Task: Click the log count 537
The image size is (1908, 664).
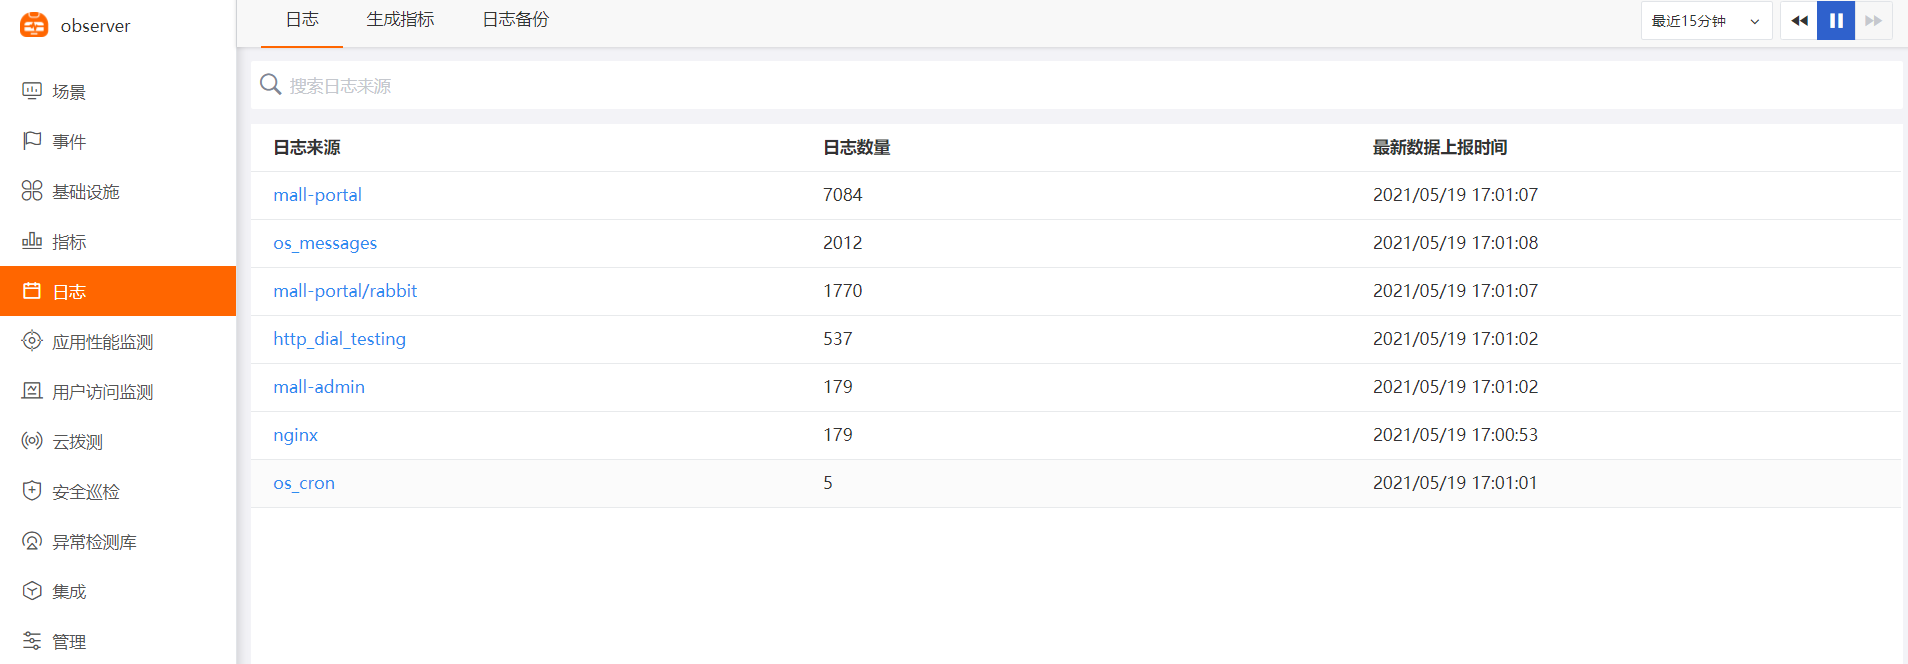Action: [838, 339]
